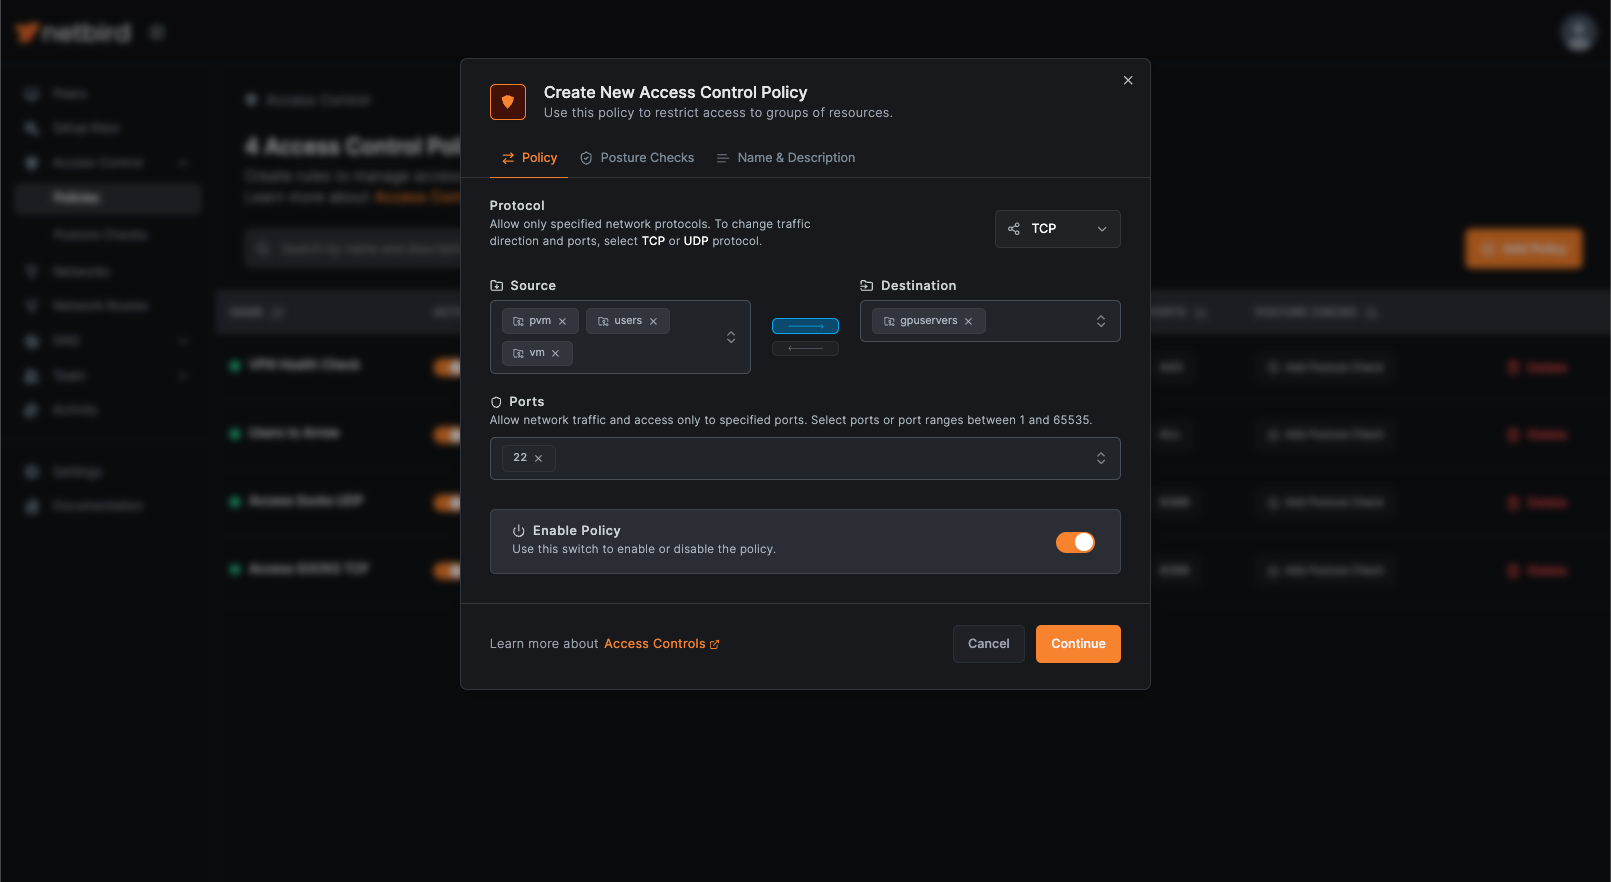
Task: Open the Name & Description tab
Action: click(786, 158)
